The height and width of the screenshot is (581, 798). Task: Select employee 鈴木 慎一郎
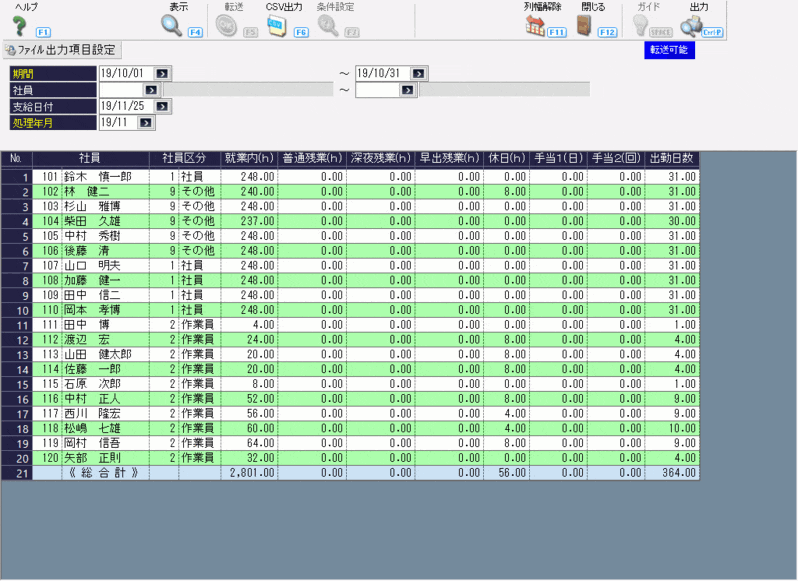pos(98,177)
